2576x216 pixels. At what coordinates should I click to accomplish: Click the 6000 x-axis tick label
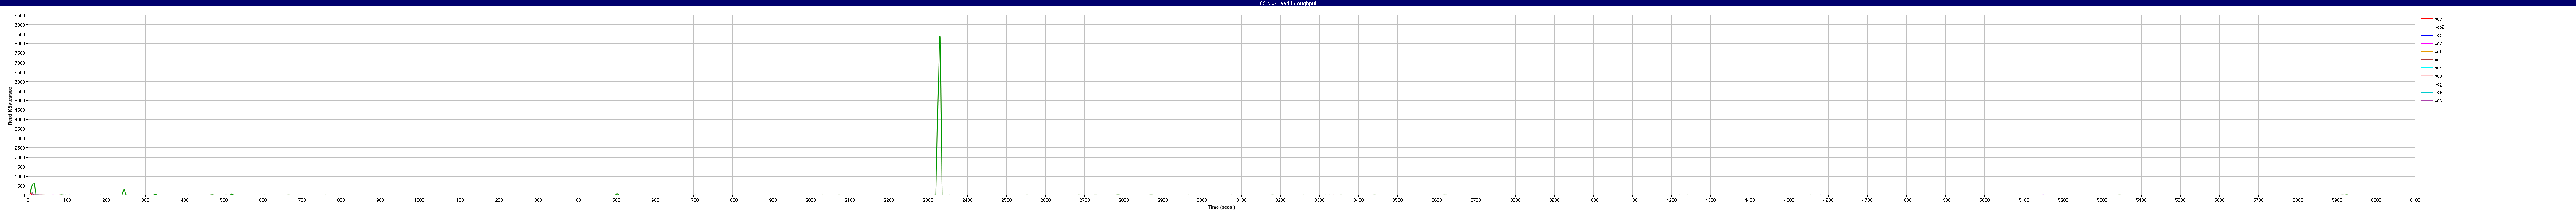[x=2375, y=200]
